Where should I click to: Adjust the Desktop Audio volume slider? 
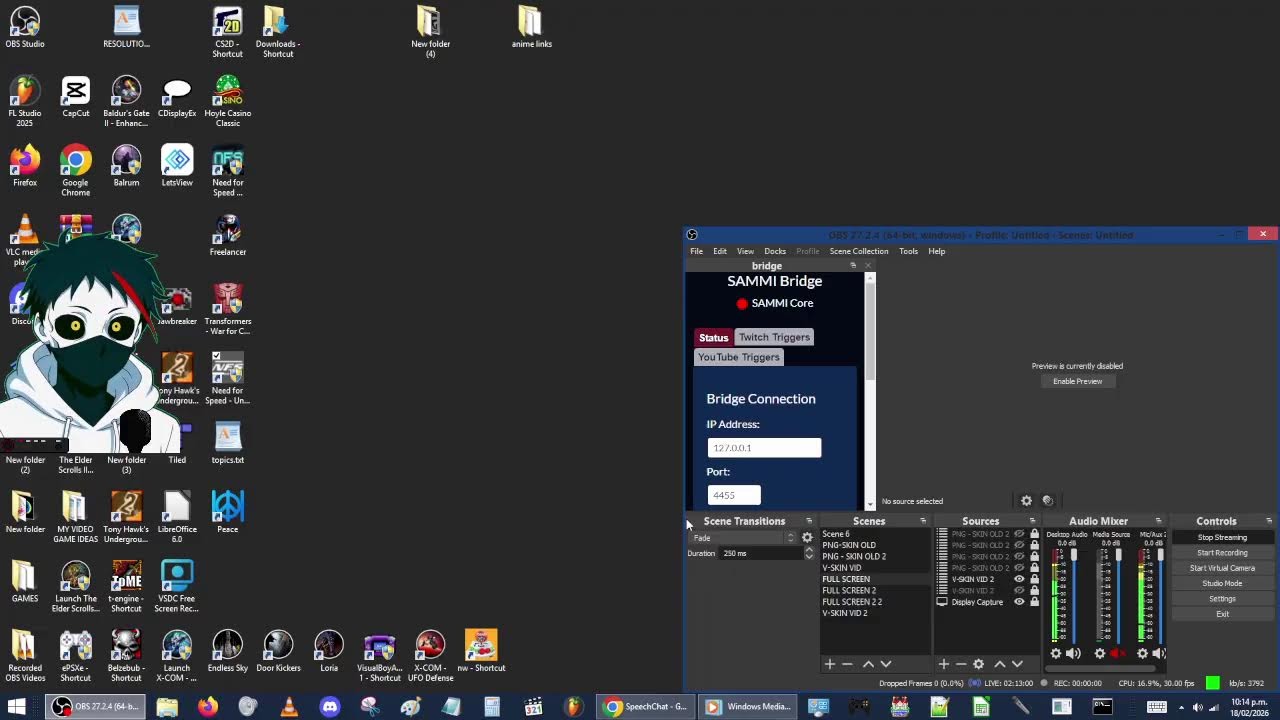1074,595
